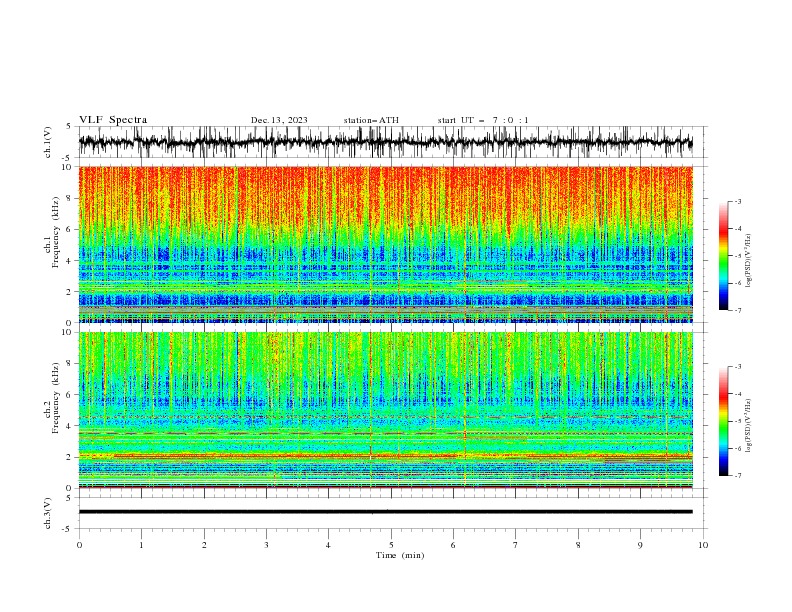Viewport: 792px width, 612px height.
Task: Click the "ch.1 Frequency (kHz)" axis label
Action: (52, 230)
